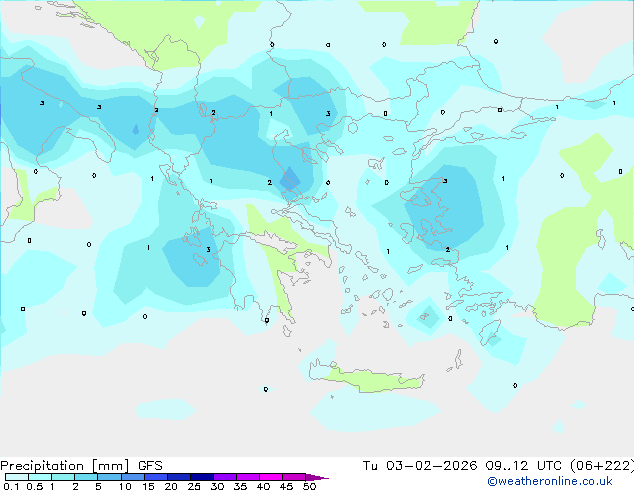Click the legend scale label '10'

tap(125, 486)
